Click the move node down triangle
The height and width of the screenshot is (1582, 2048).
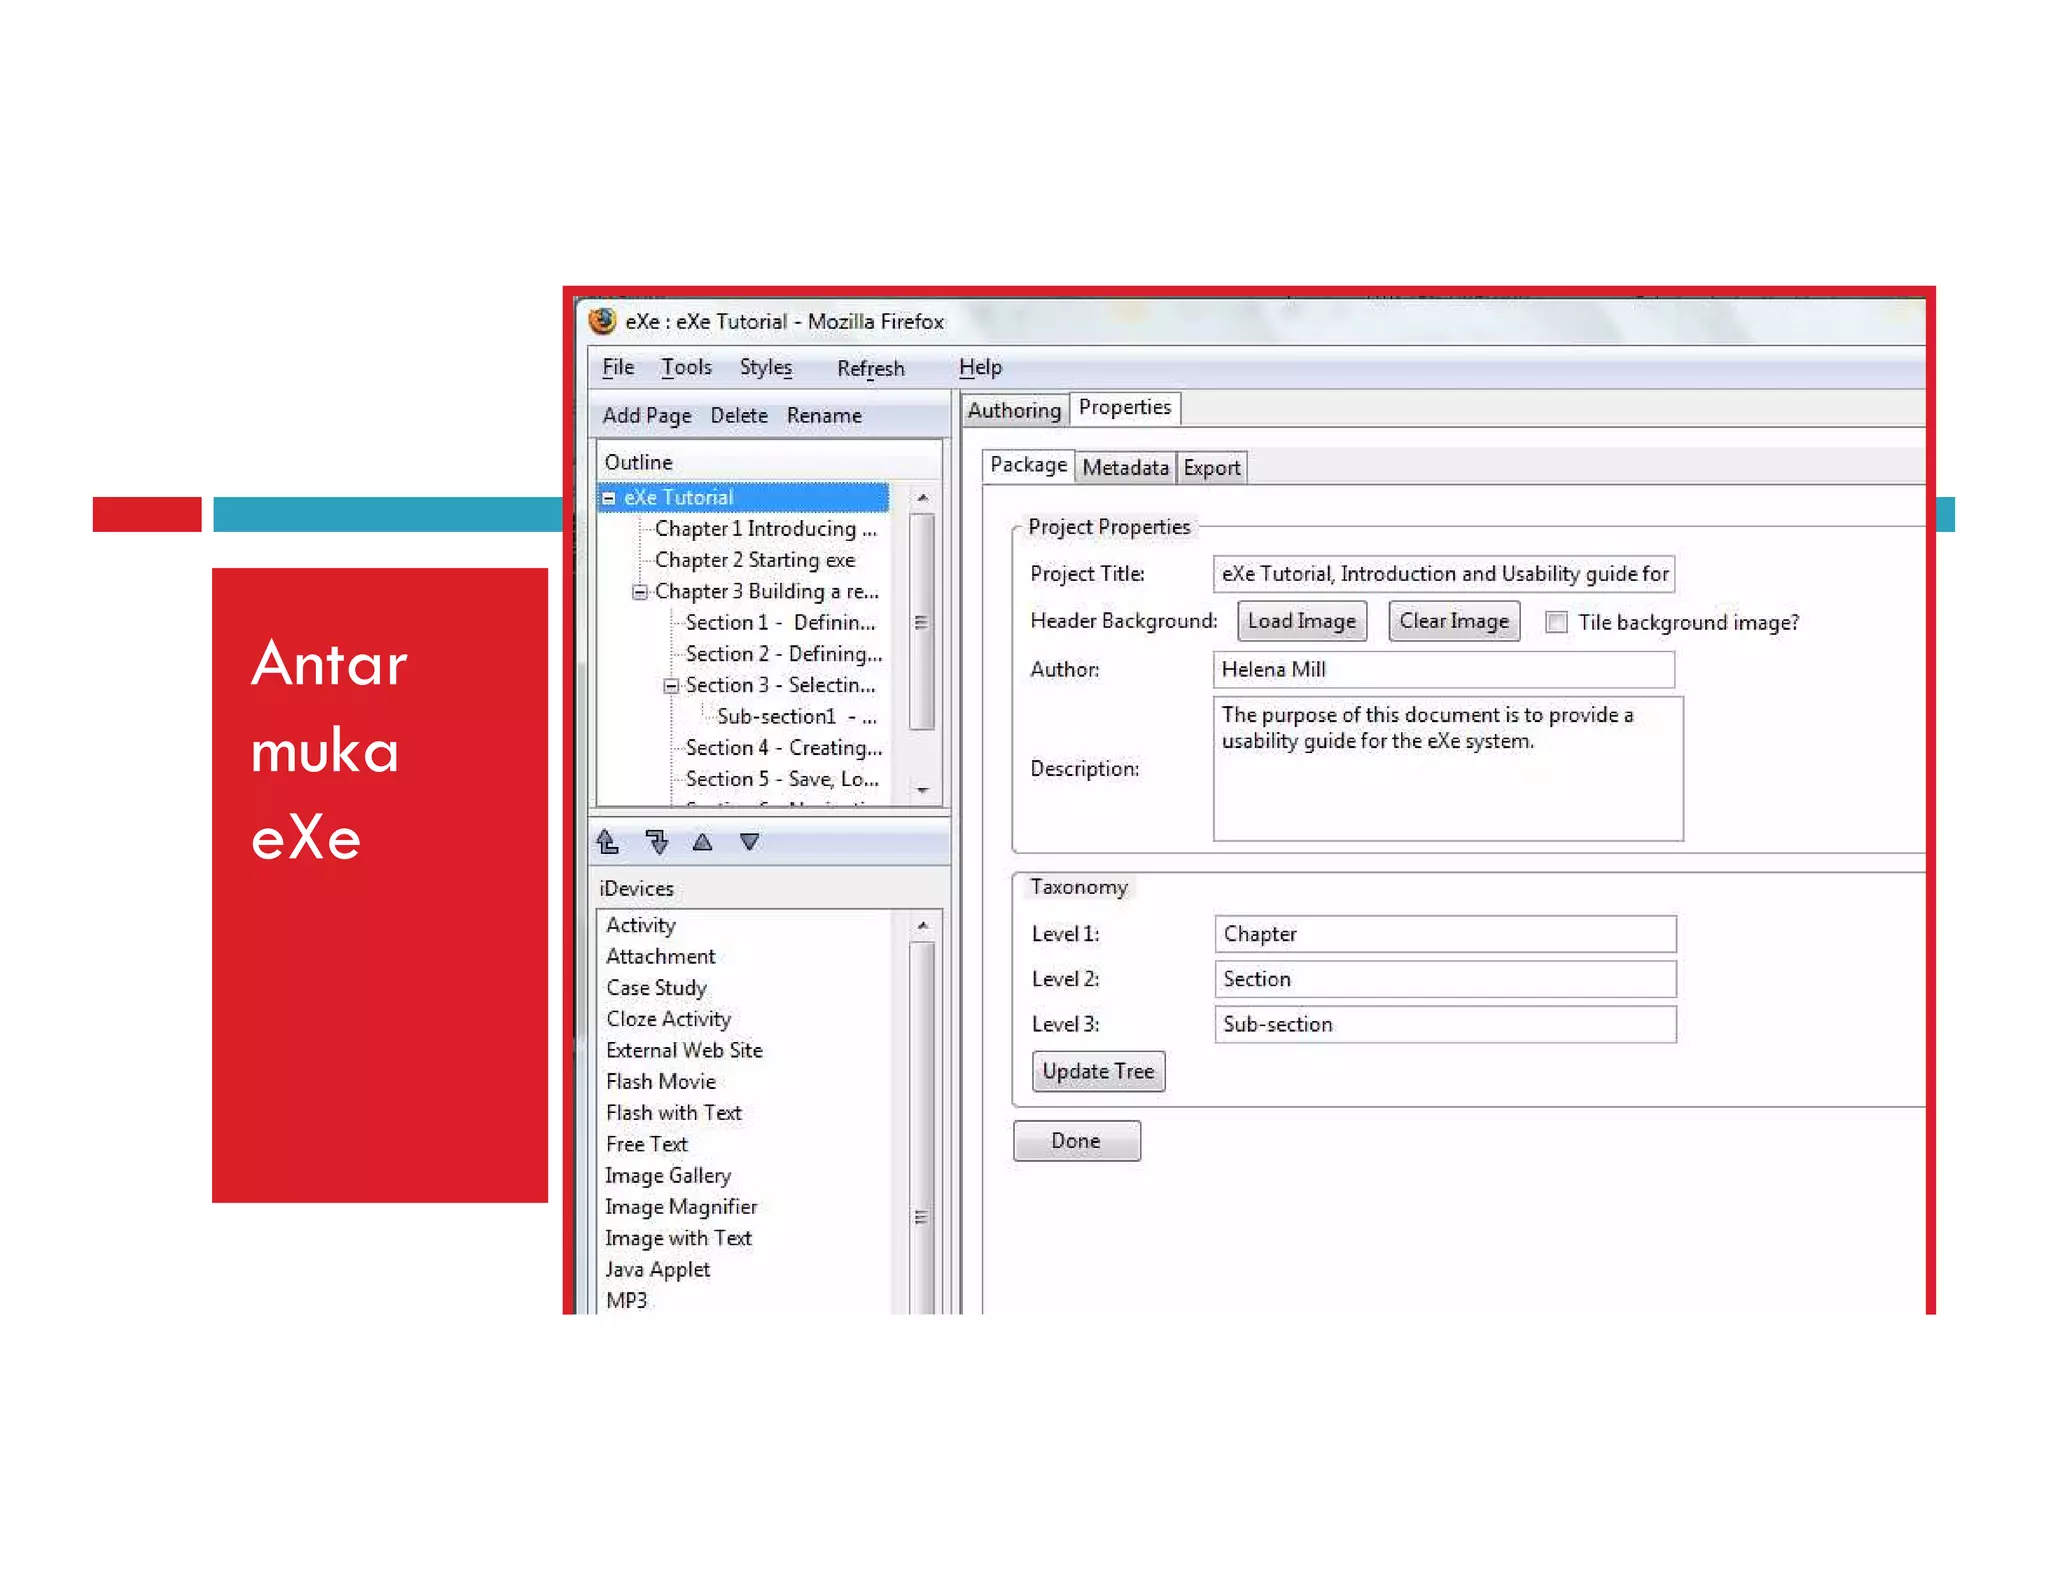pos(749,842)
